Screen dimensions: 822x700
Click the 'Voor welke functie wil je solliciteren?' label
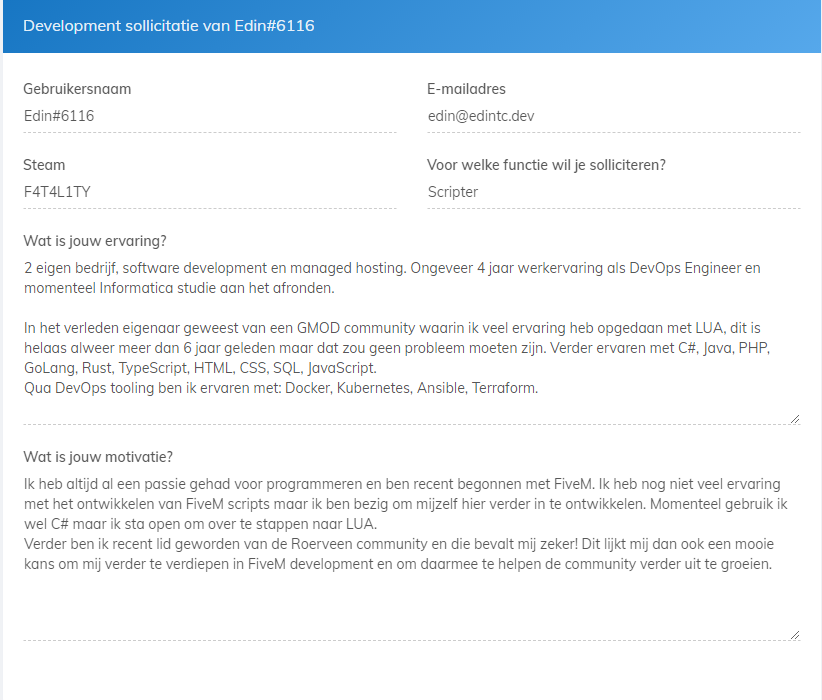pos(546,165)
